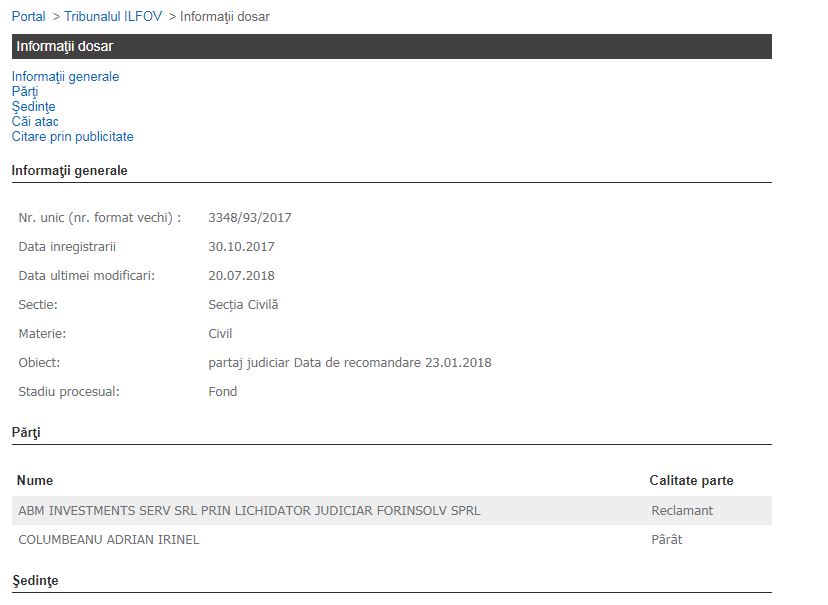This screenshot has width=828, height=605.
Task: Select the ABM INVESTMENTS SERV SRL party row
Action: click(x=249, y=511)
